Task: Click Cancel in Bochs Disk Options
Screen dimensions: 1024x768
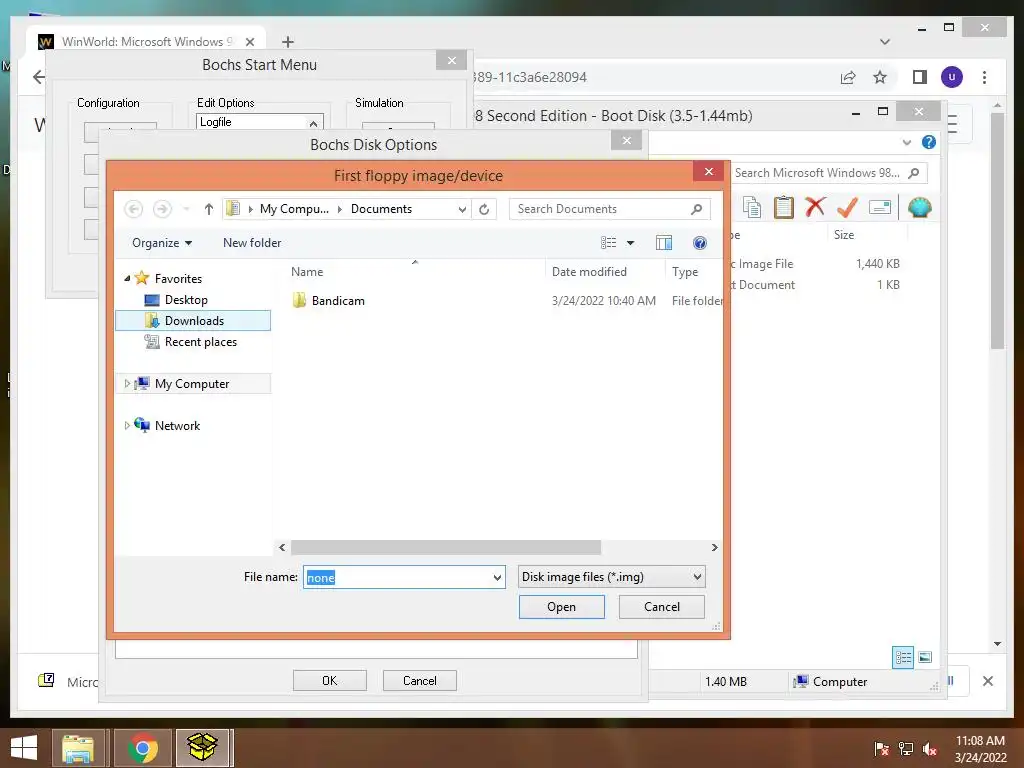Action: coord(419,680)
